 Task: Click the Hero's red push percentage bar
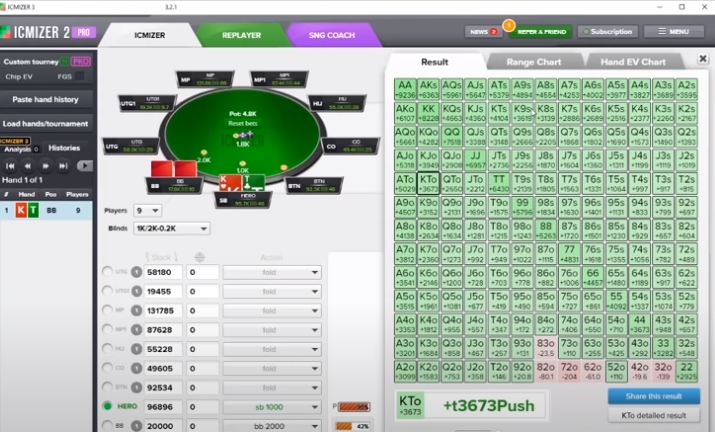353,406
